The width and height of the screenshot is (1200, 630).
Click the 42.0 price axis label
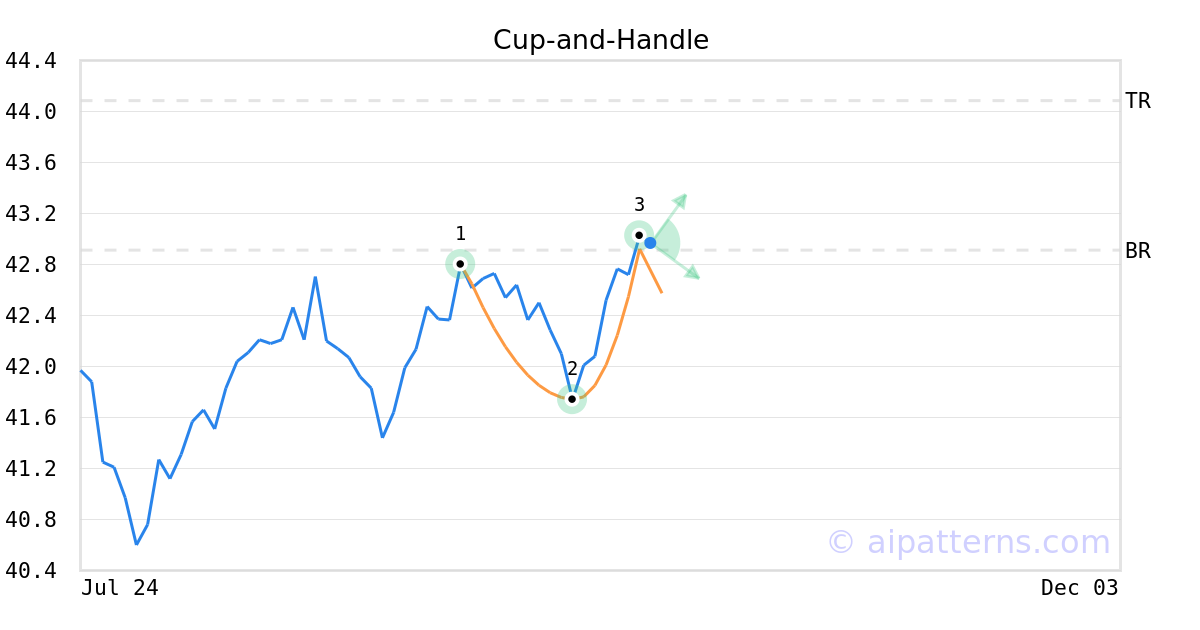[x=30, y=367]
